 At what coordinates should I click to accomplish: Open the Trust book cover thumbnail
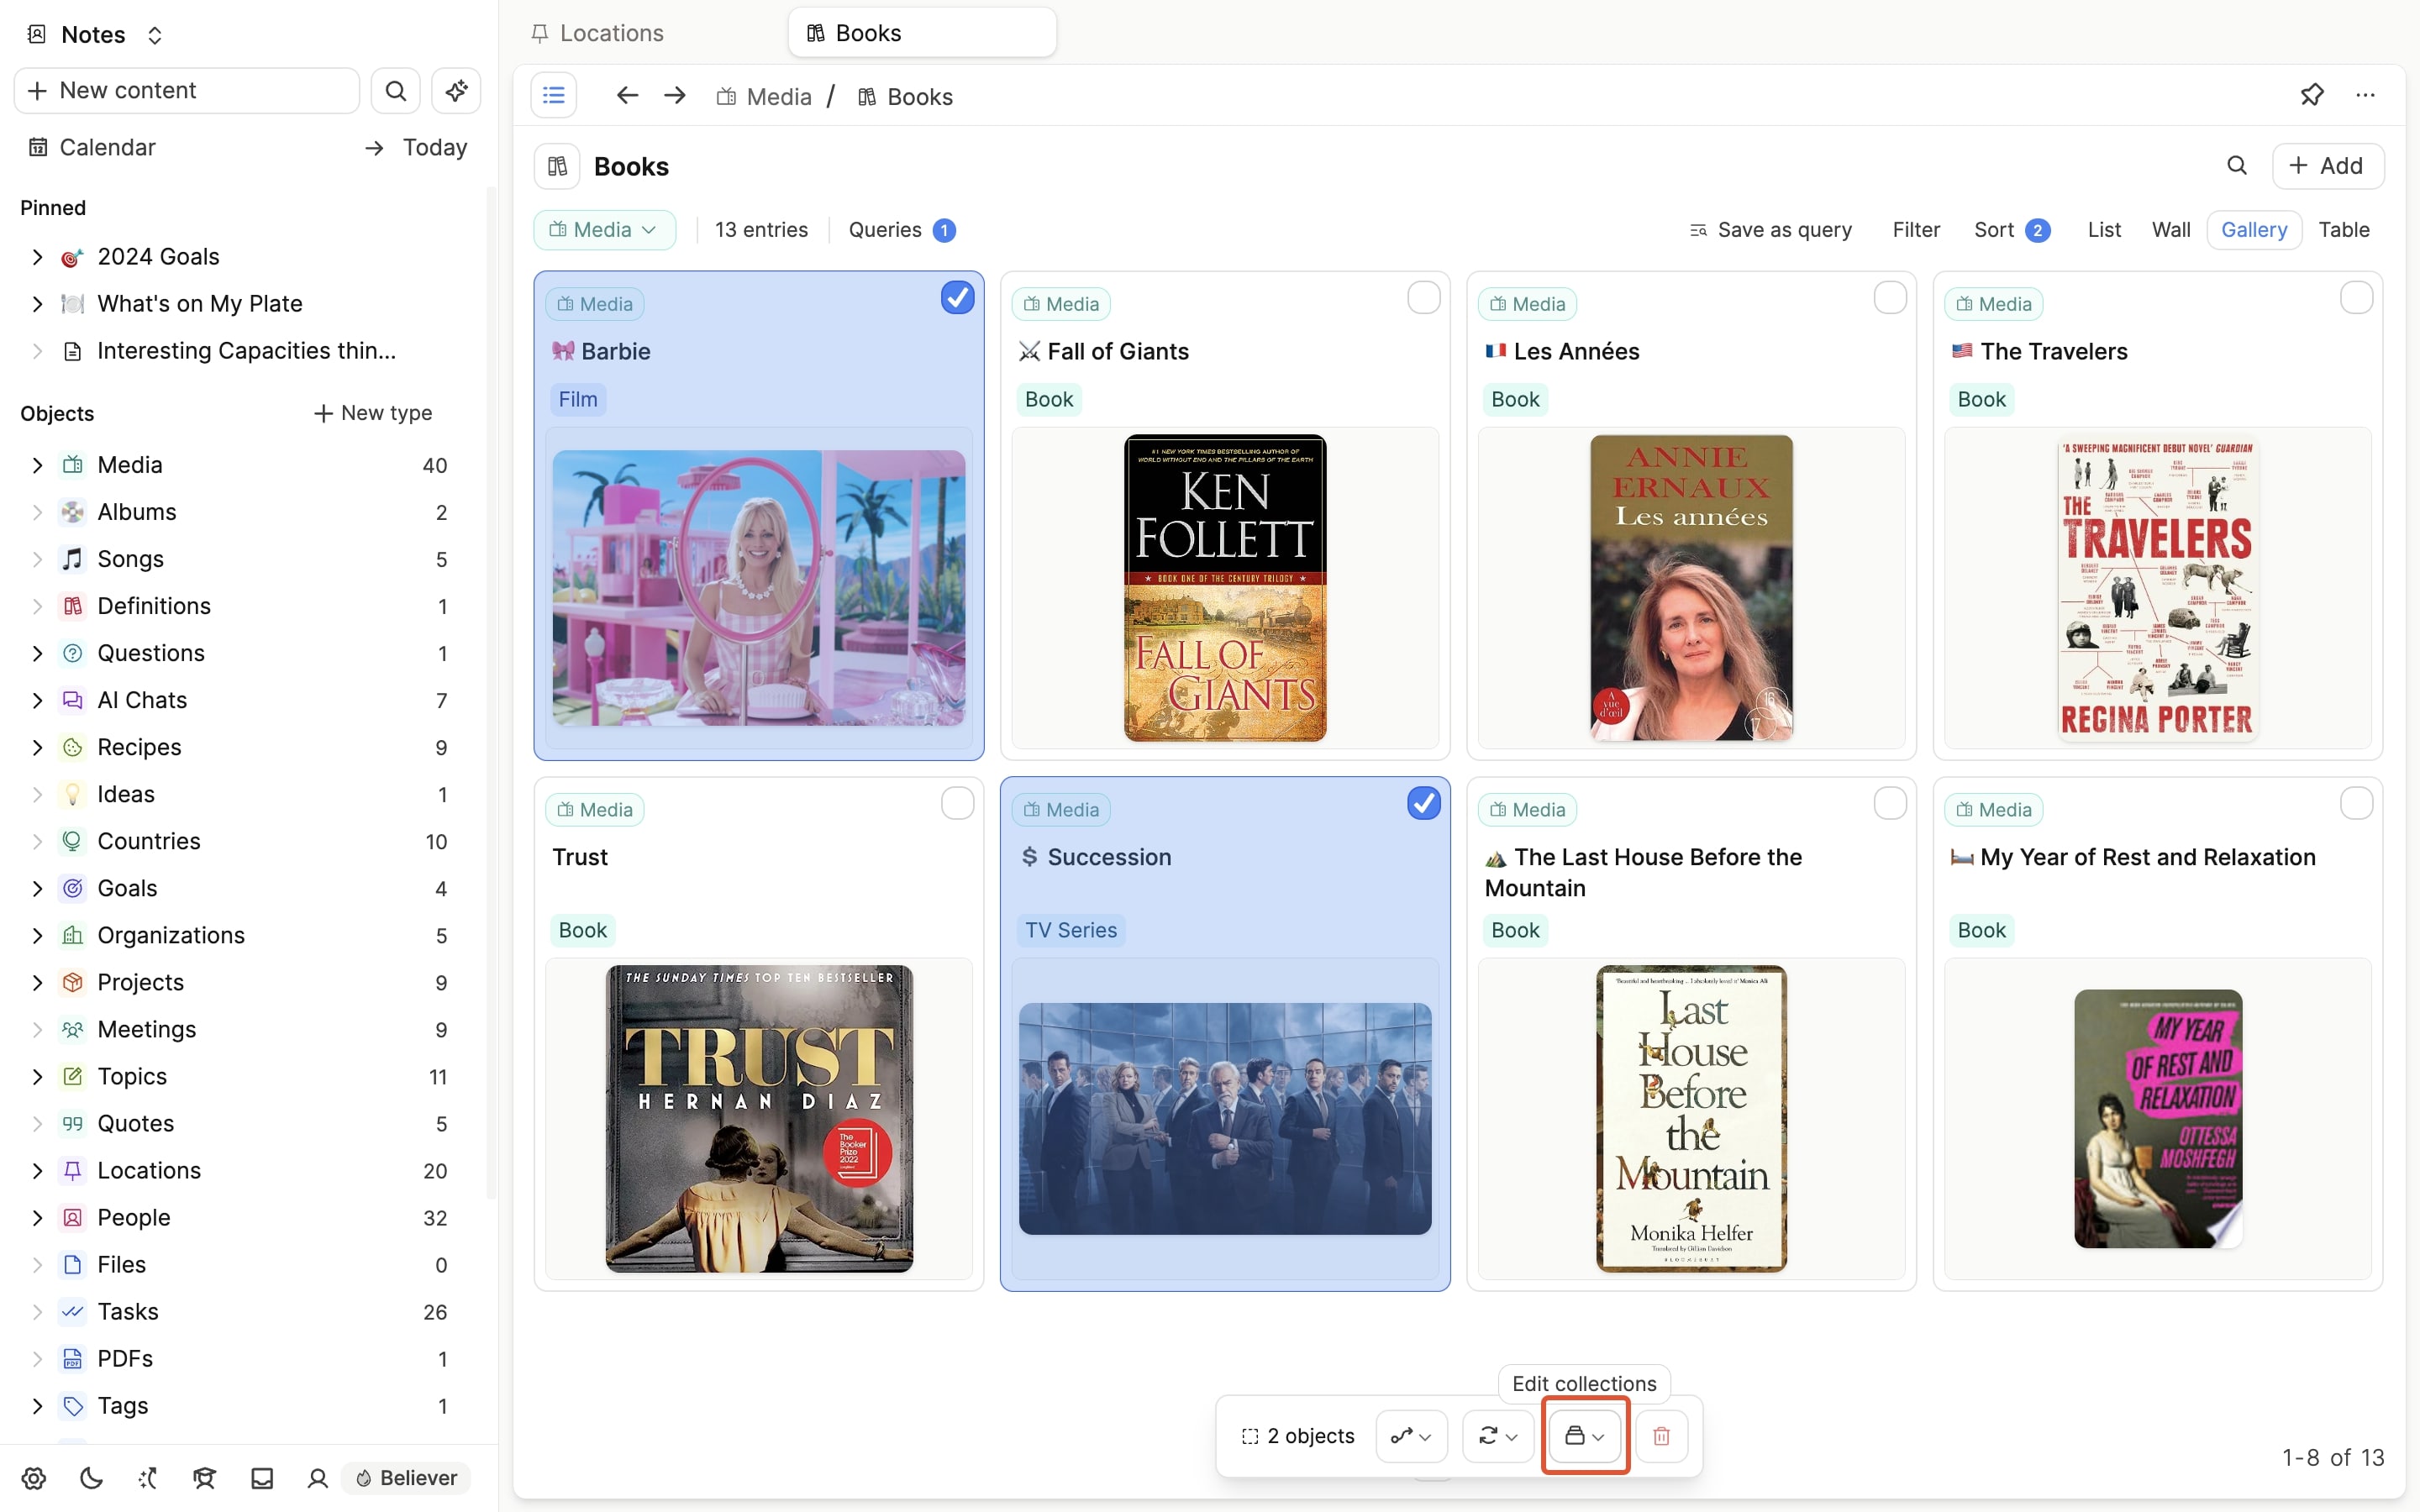759,1118
